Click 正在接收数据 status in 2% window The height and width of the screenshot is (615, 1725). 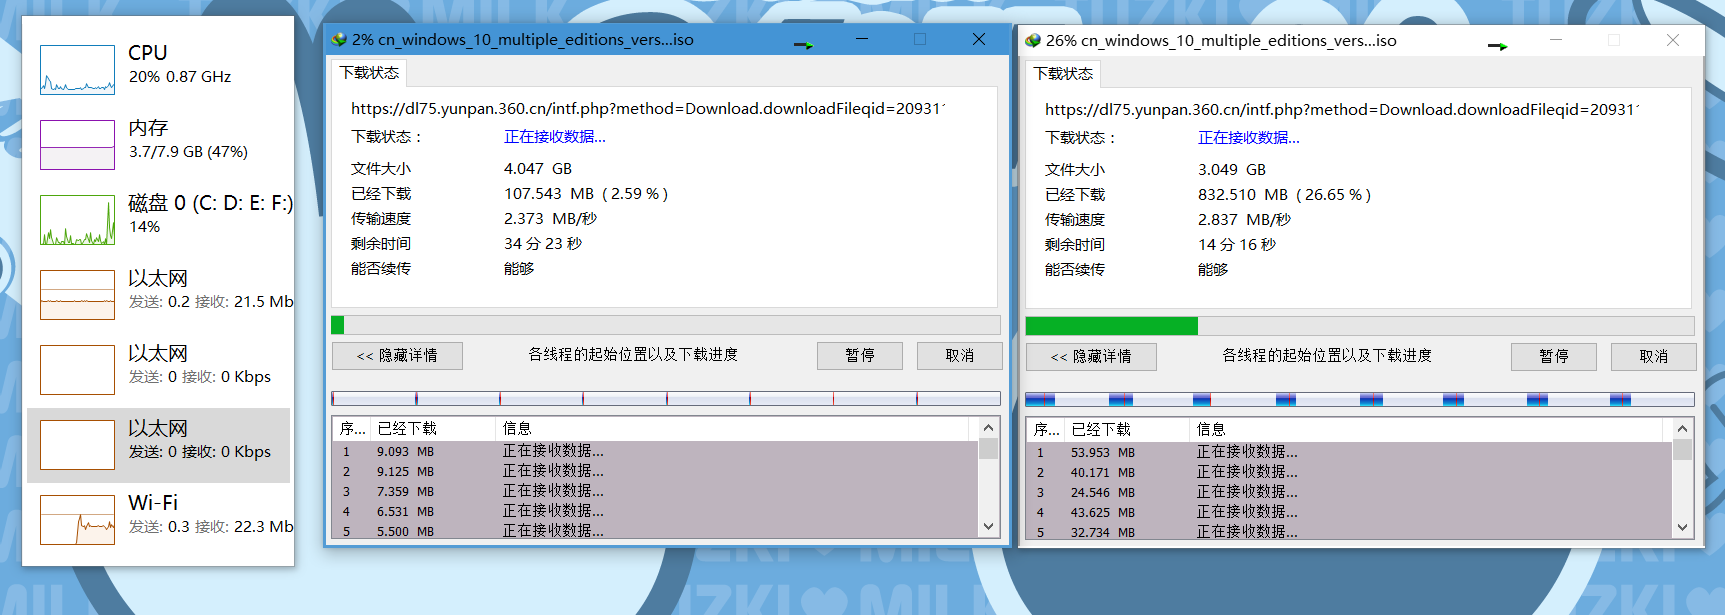coord(555,137)
